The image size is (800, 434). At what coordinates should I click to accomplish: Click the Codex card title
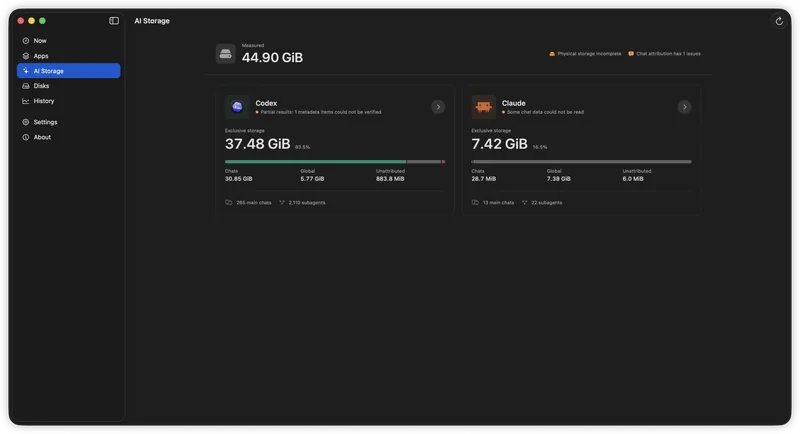[266, 103]
